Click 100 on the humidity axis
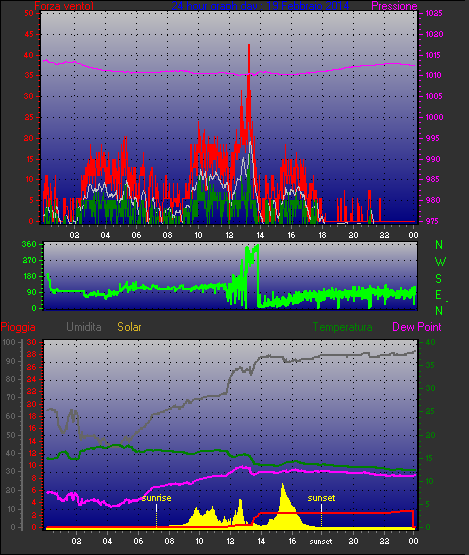This screenshot has width=469, height=555. pyautogui.click(x=9, y=342)
